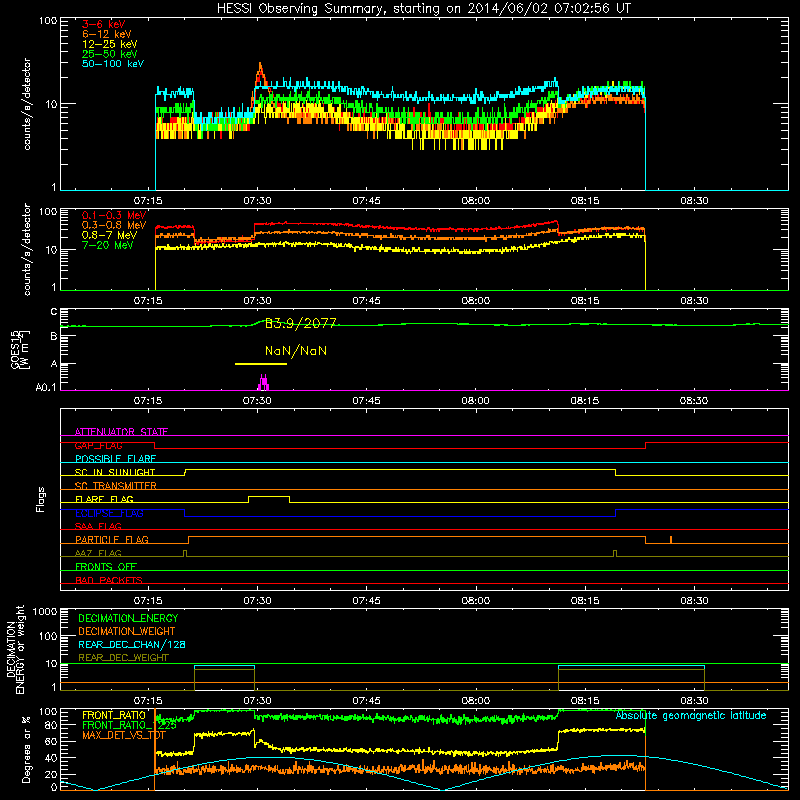The width and height of the screenshot is (800, 800).
Task: Click the 08:30 tick label under Flags panel
Action: pos(694,601)
